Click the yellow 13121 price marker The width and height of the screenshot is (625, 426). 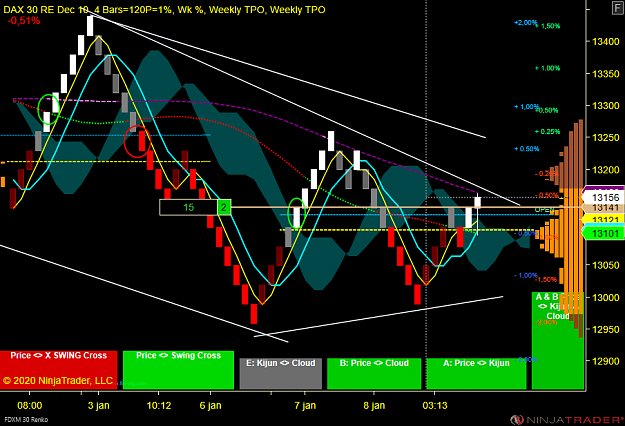coord(604,219)
